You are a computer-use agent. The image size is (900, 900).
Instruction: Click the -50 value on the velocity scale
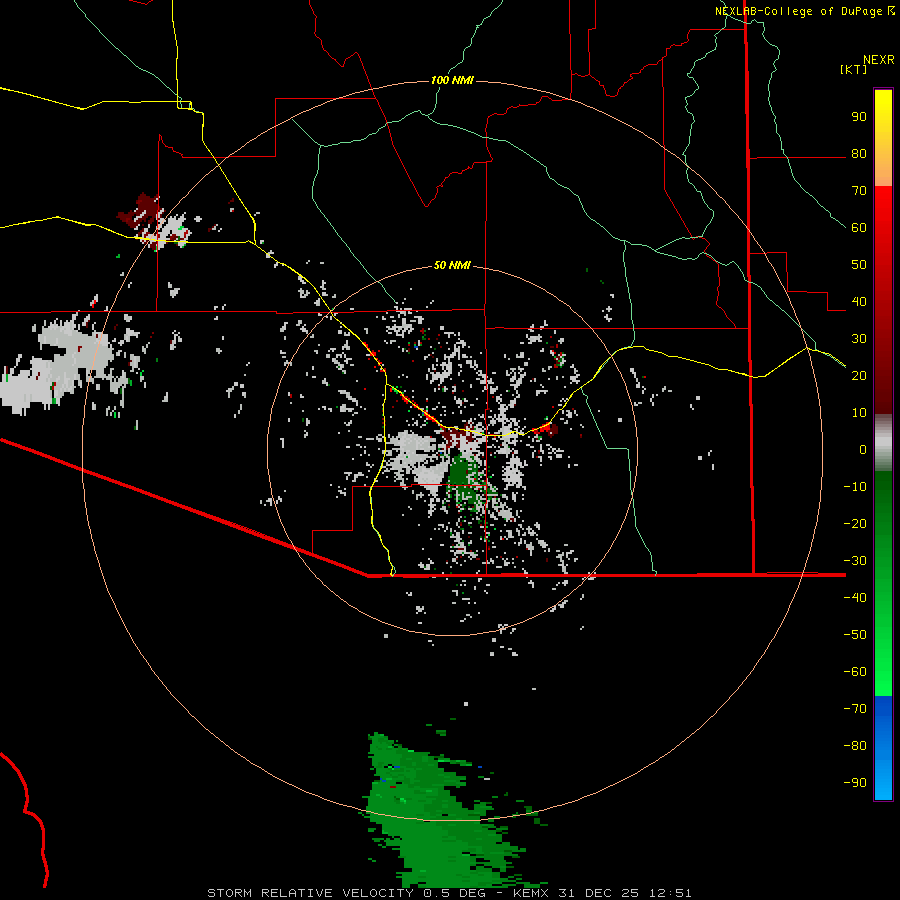[x=855, y=635]
